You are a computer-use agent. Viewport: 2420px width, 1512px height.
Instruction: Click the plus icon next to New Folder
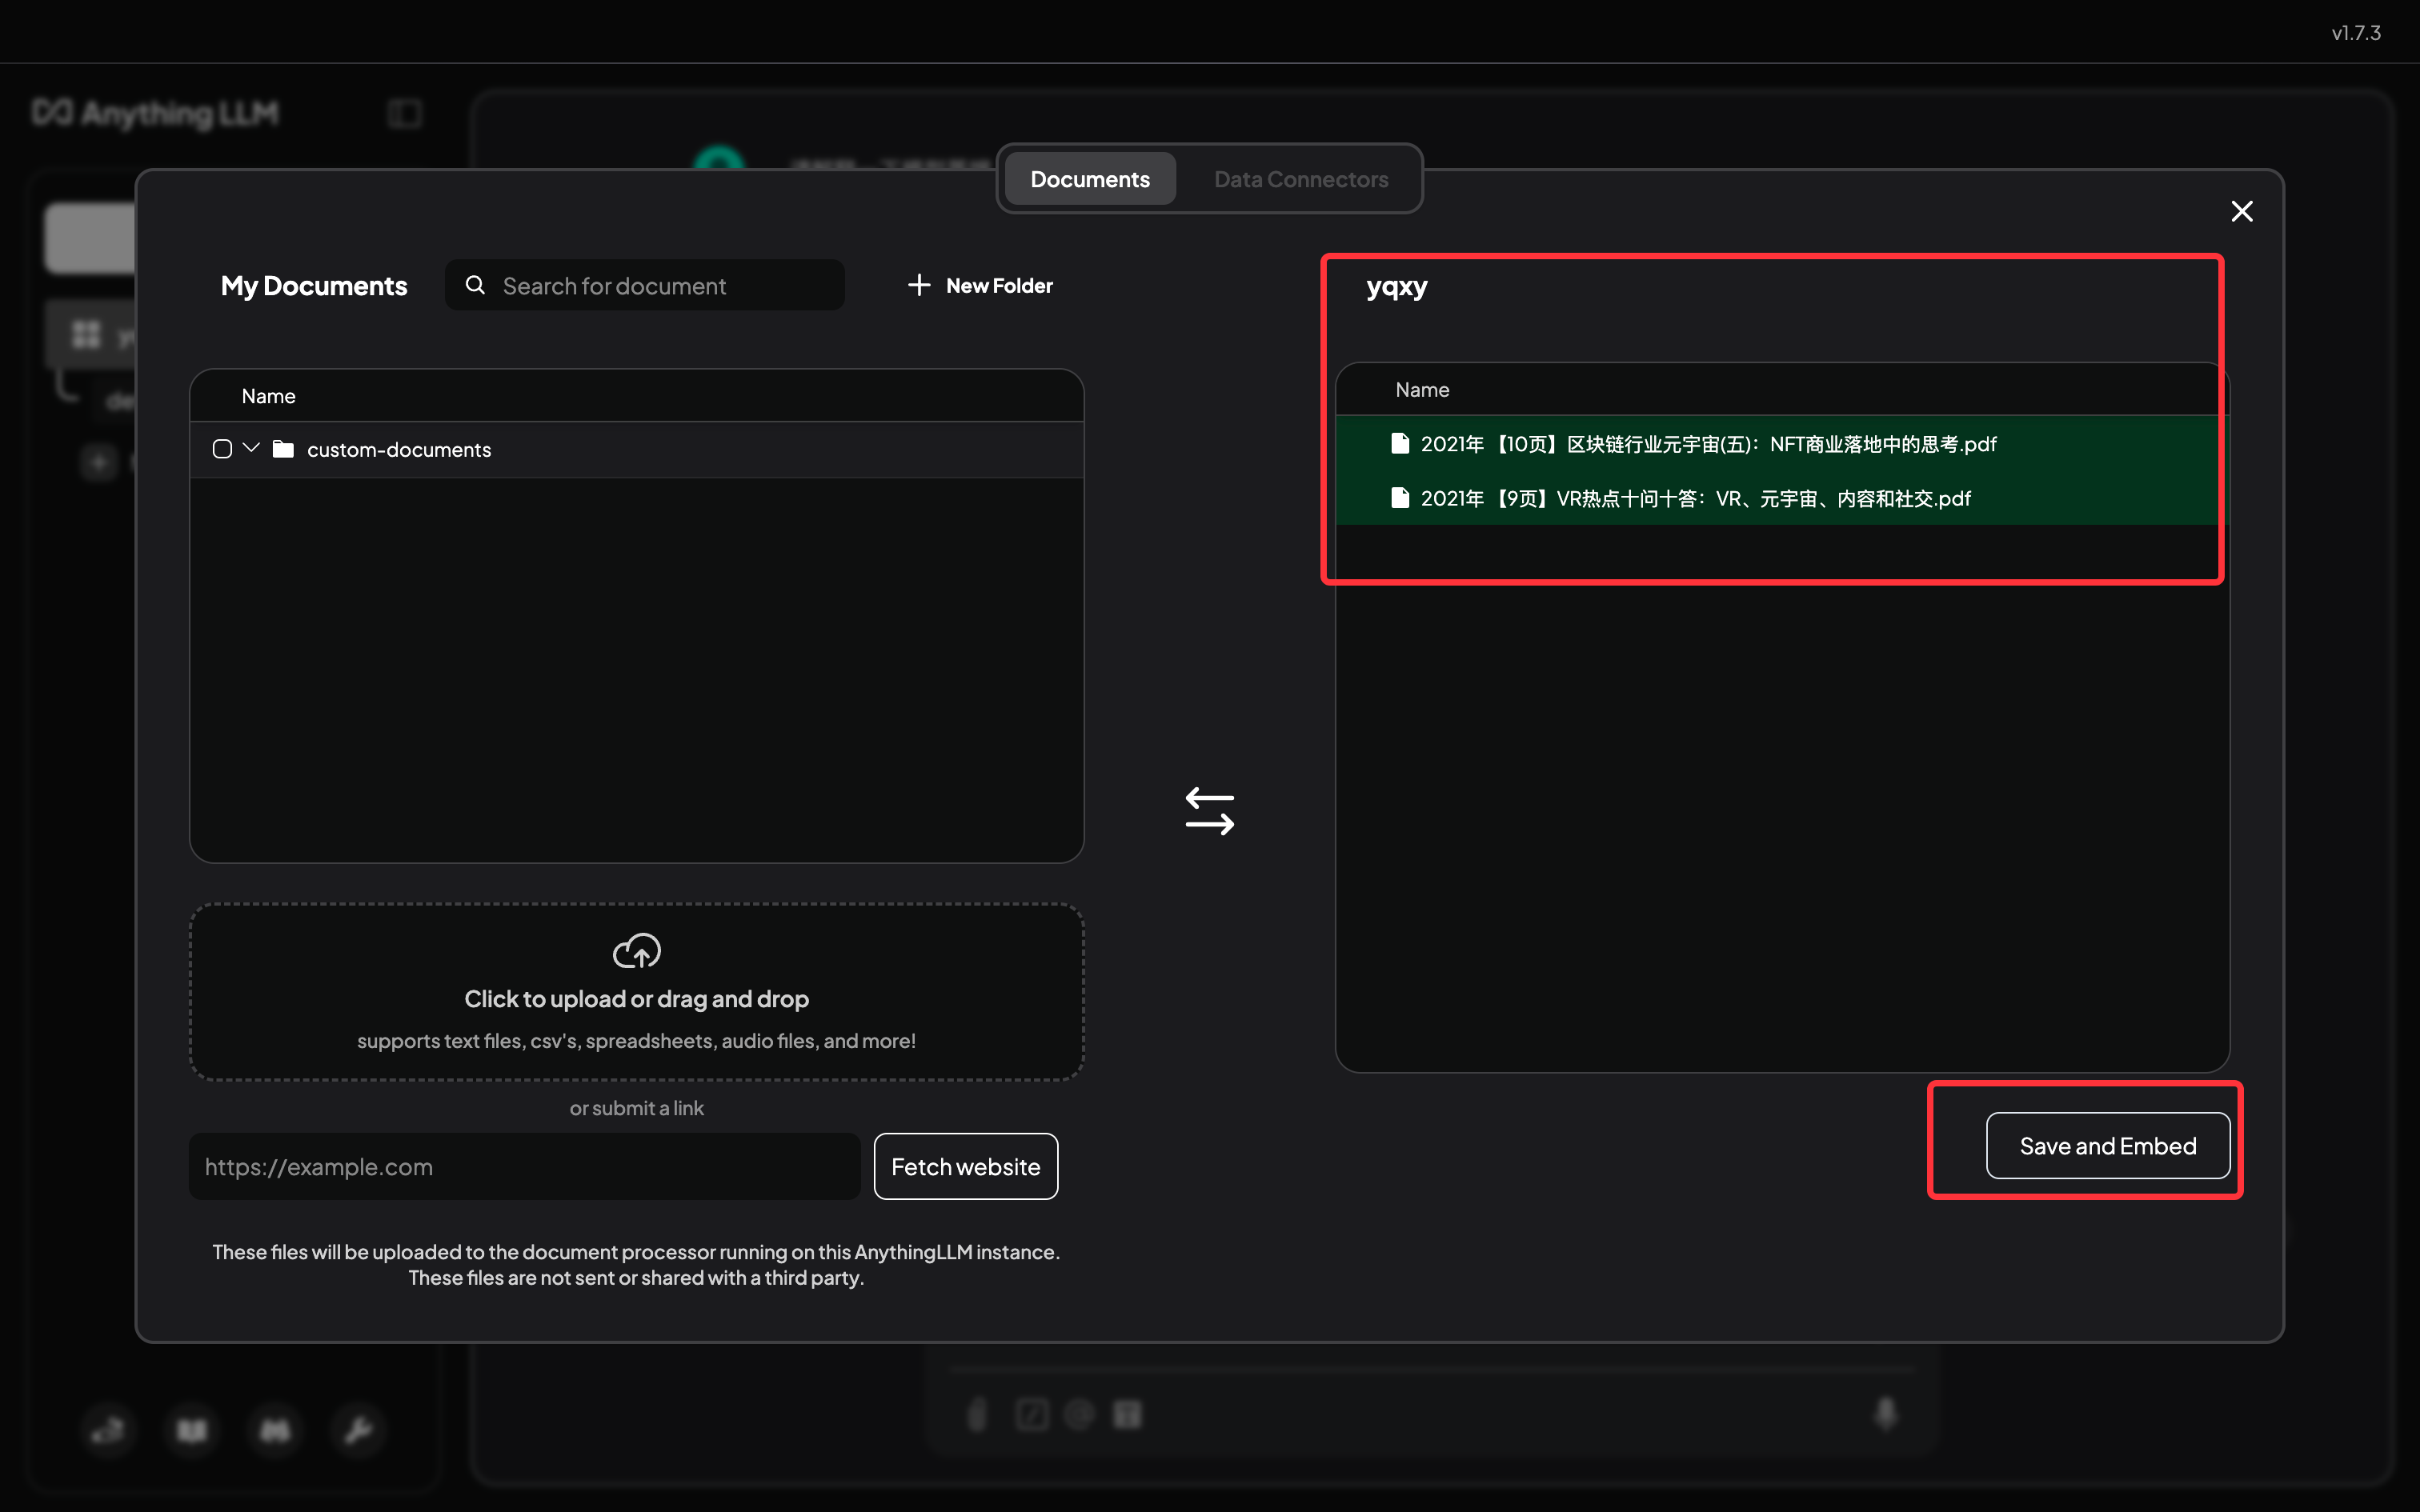click(919, 285)
